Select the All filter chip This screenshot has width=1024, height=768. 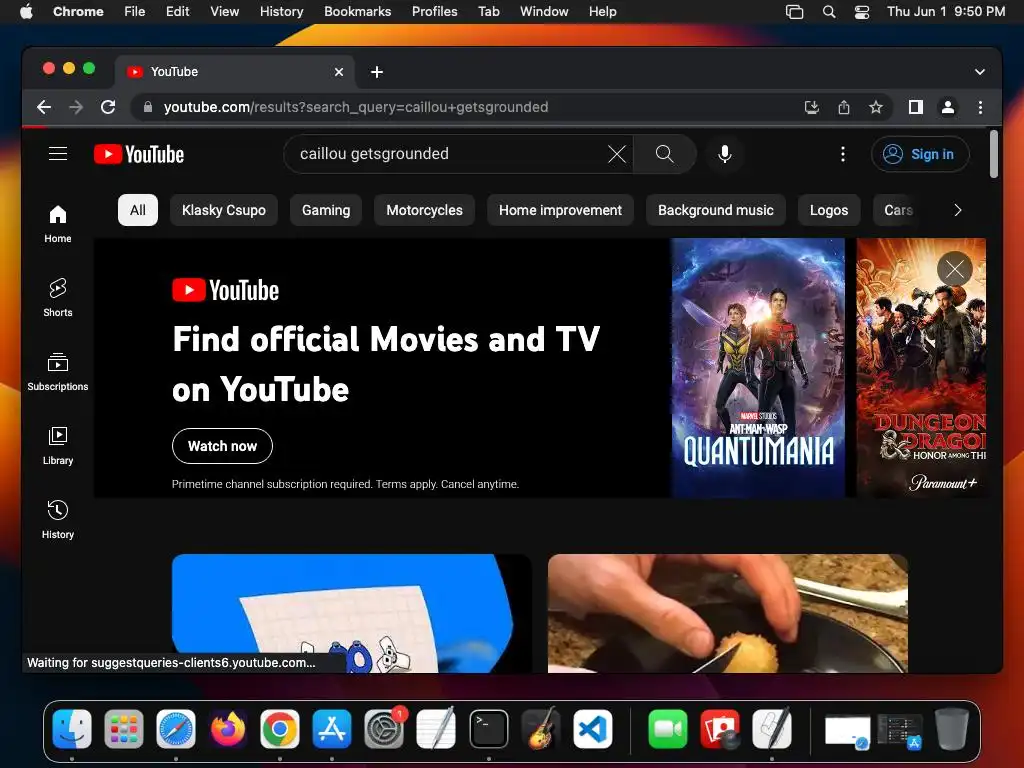(x=138, y=210)
